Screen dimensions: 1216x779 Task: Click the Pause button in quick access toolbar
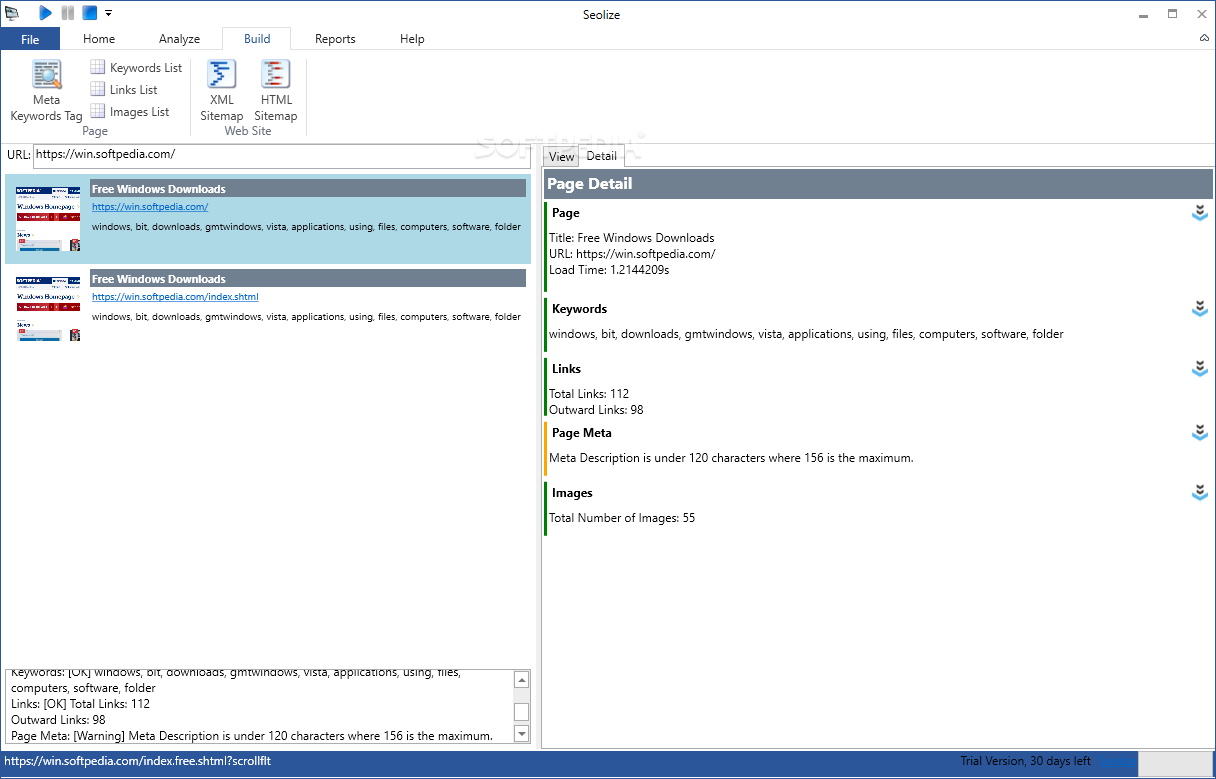click(68, 13)
